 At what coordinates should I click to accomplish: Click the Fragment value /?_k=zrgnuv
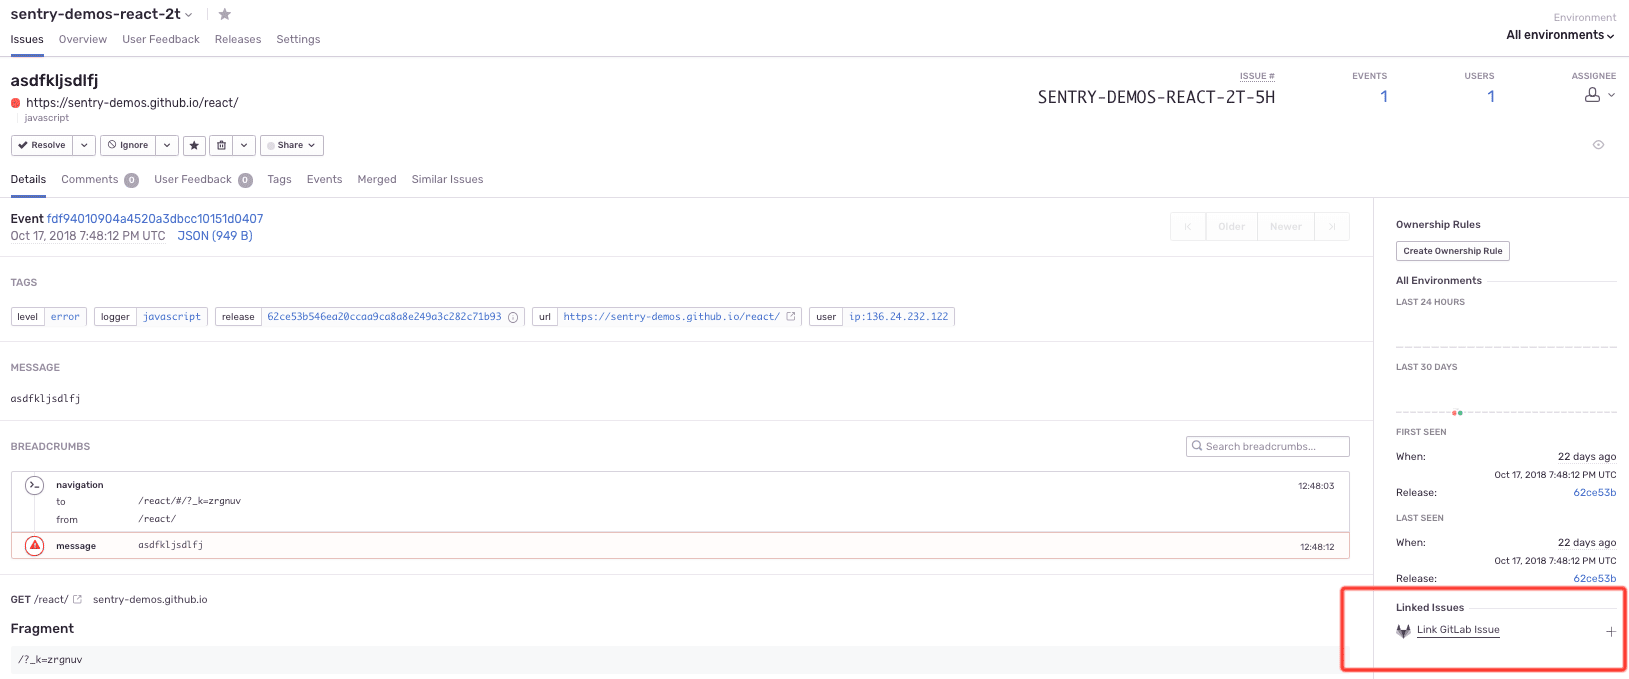50,660
